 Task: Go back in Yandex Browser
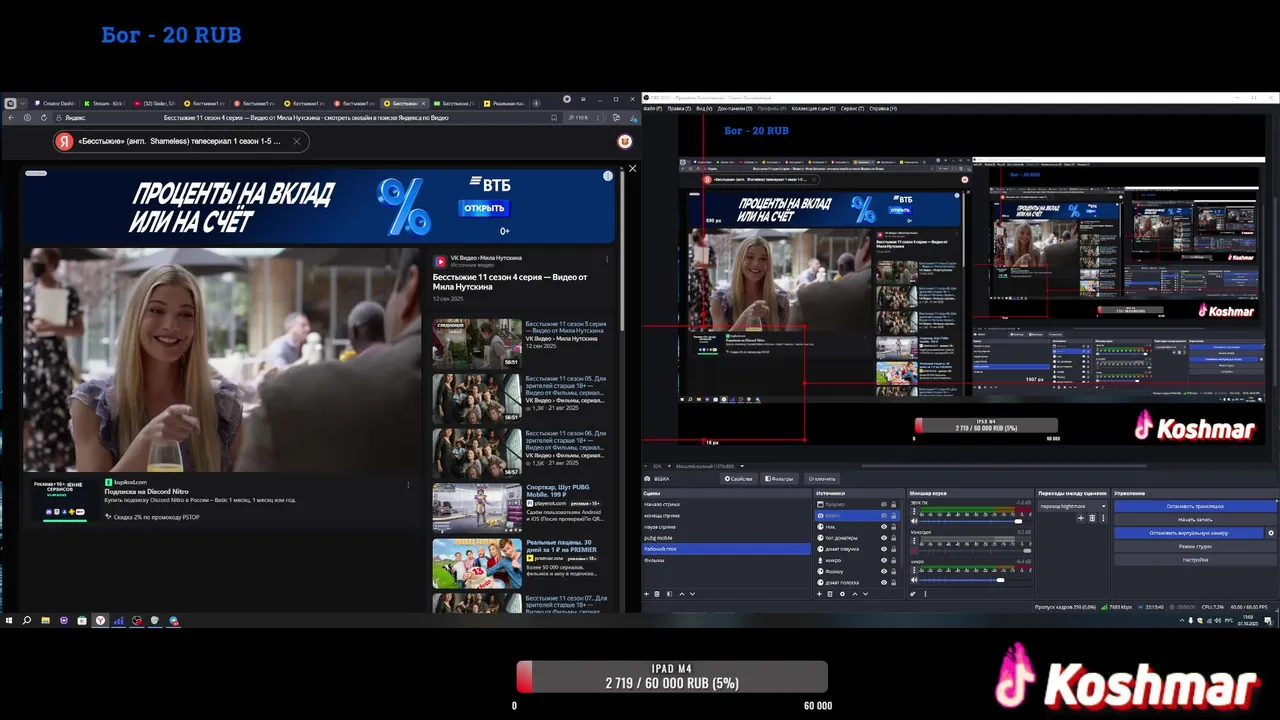tap(10, 118)
